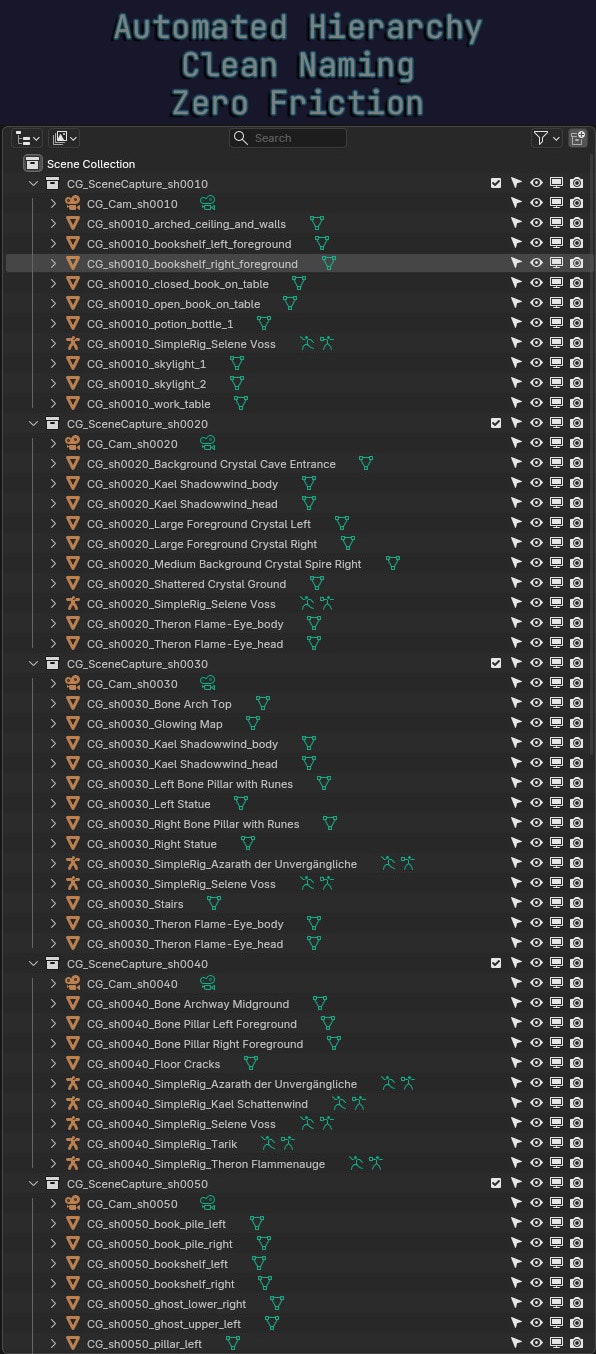
Task: Click the mesh data icon beside CG_sh0030_Stairs
Action: point(214,904)
